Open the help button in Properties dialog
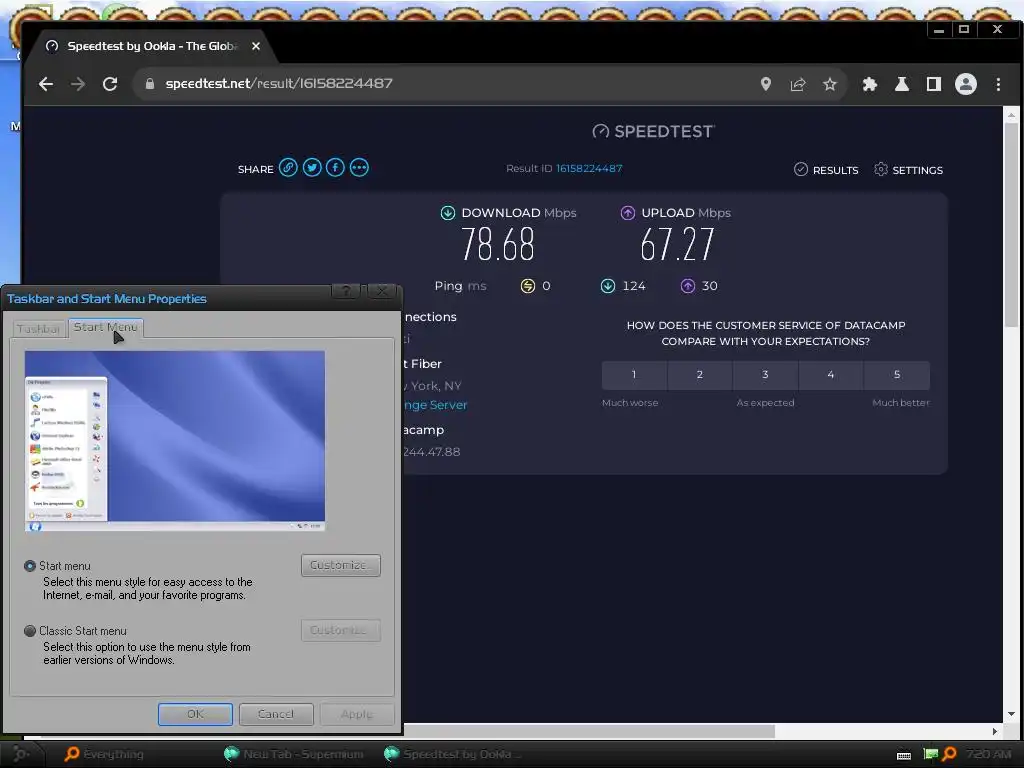1024x768 pixels. (345, 291)
